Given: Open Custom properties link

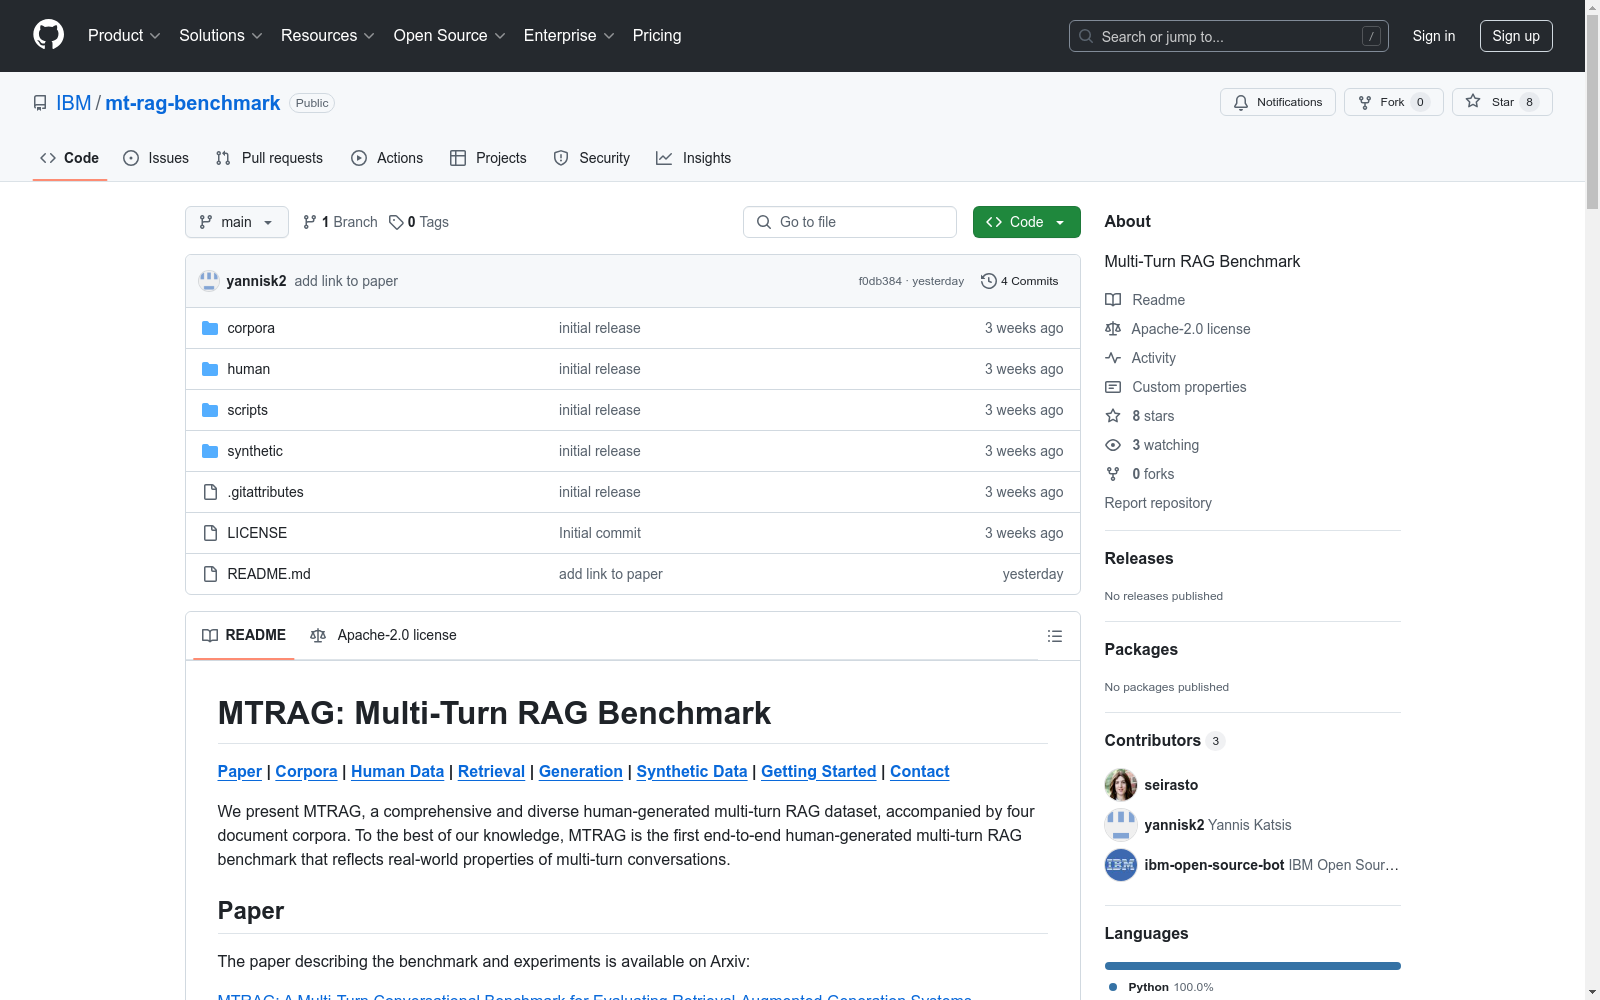Looking at the screenshot, I should 1176,387.
